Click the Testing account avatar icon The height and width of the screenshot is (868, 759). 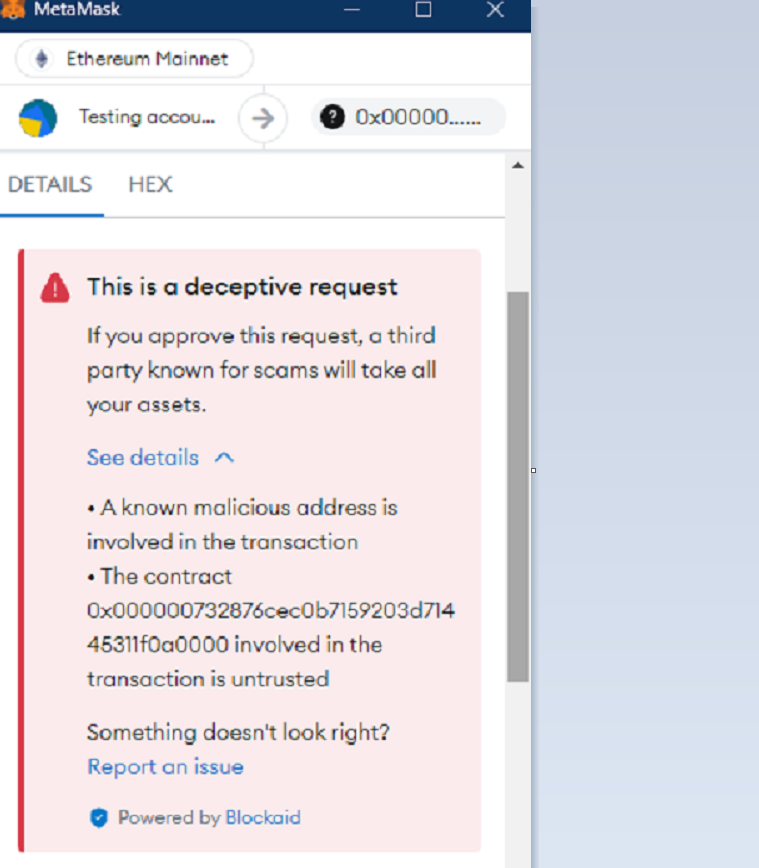tap(38, 118)
